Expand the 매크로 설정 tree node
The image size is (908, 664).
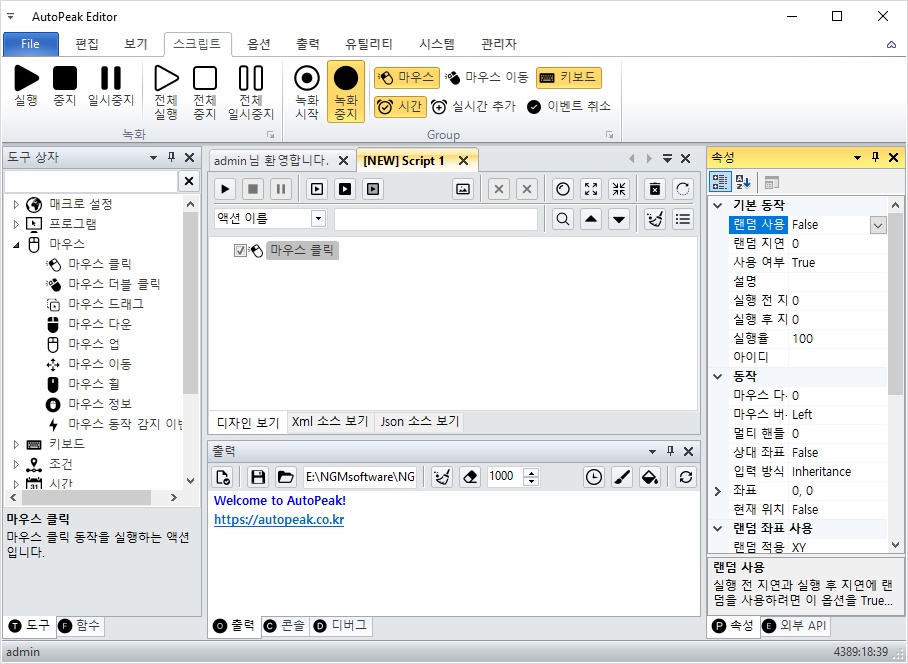(x=16, y=204)
